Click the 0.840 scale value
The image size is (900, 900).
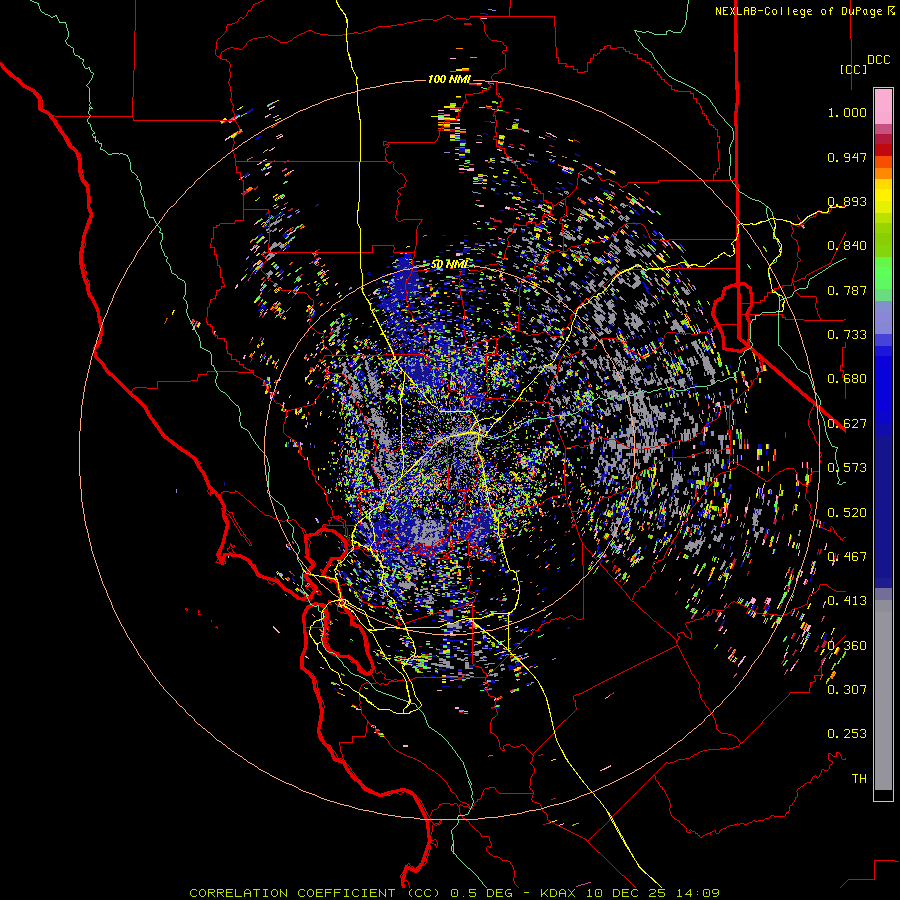coord(847,246)
